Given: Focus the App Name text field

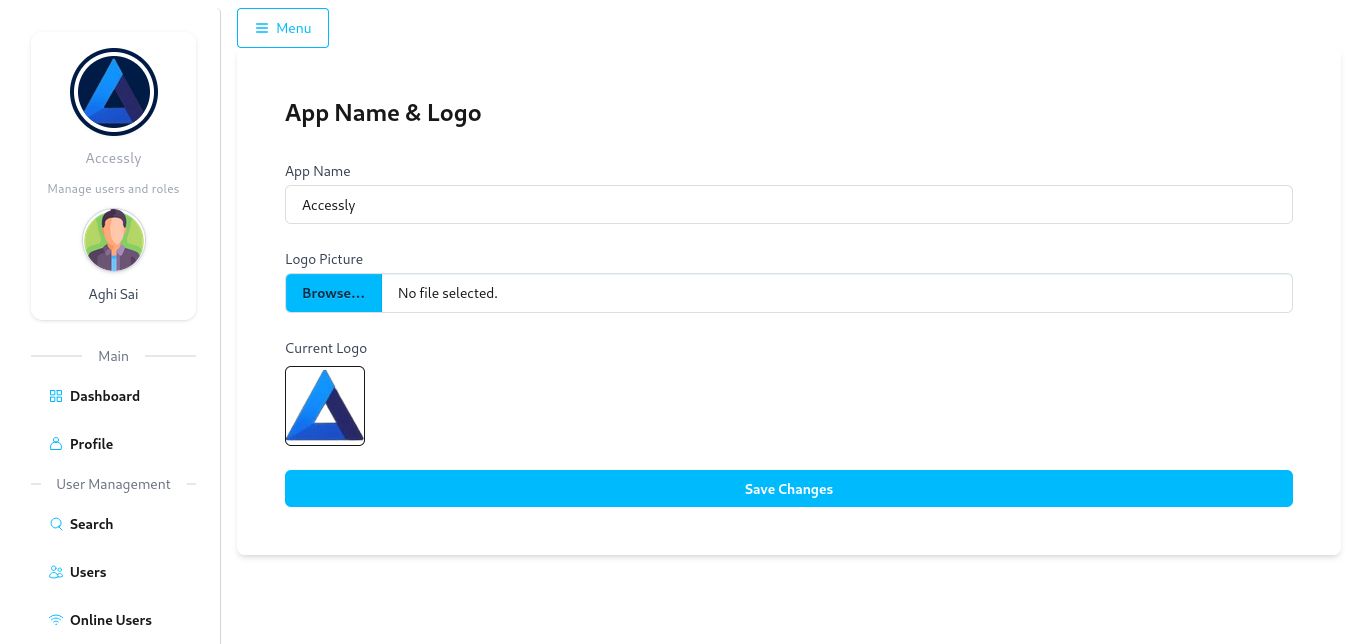Looking at the screenshot, I should [x=788, y=205].
